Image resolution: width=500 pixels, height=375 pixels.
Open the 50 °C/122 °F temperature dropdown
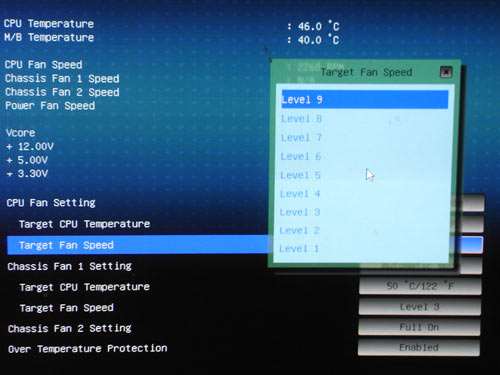pyautogui.click(x=420, y=286)
